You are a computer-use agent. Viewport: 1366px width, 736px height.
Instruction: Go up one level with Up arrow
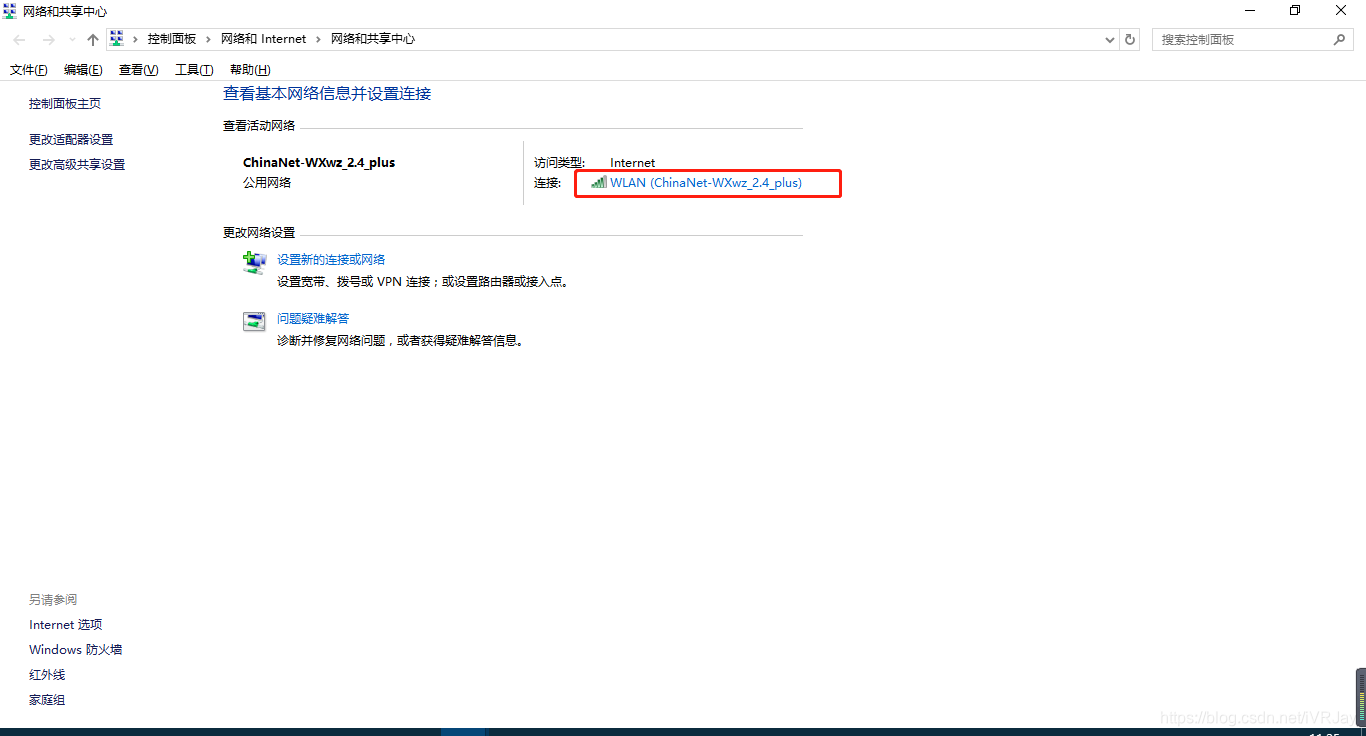point(93,39)
